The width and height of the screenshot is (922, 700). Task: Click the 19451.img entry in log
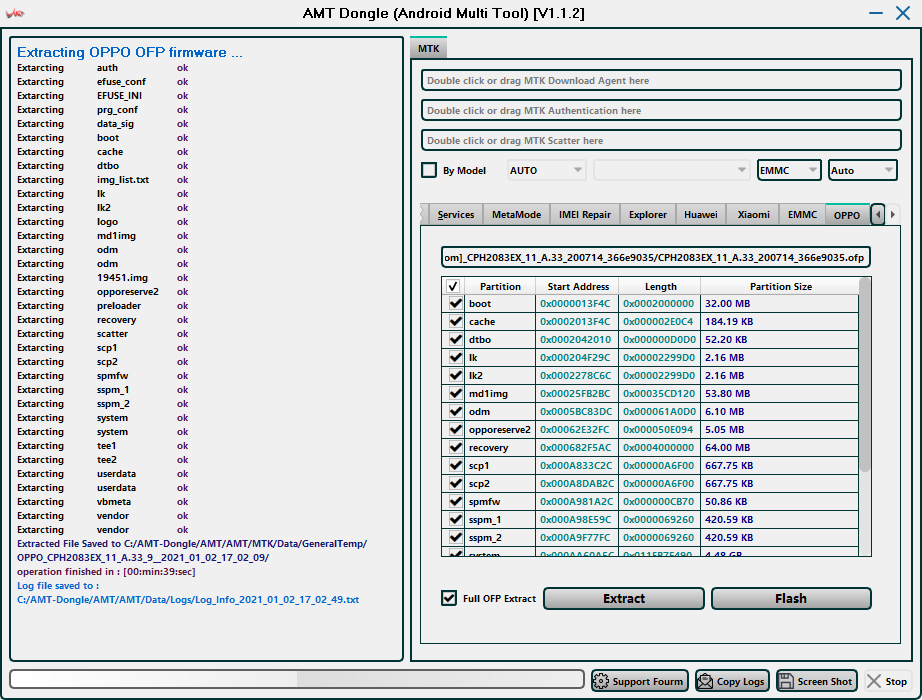coord(122,278)
